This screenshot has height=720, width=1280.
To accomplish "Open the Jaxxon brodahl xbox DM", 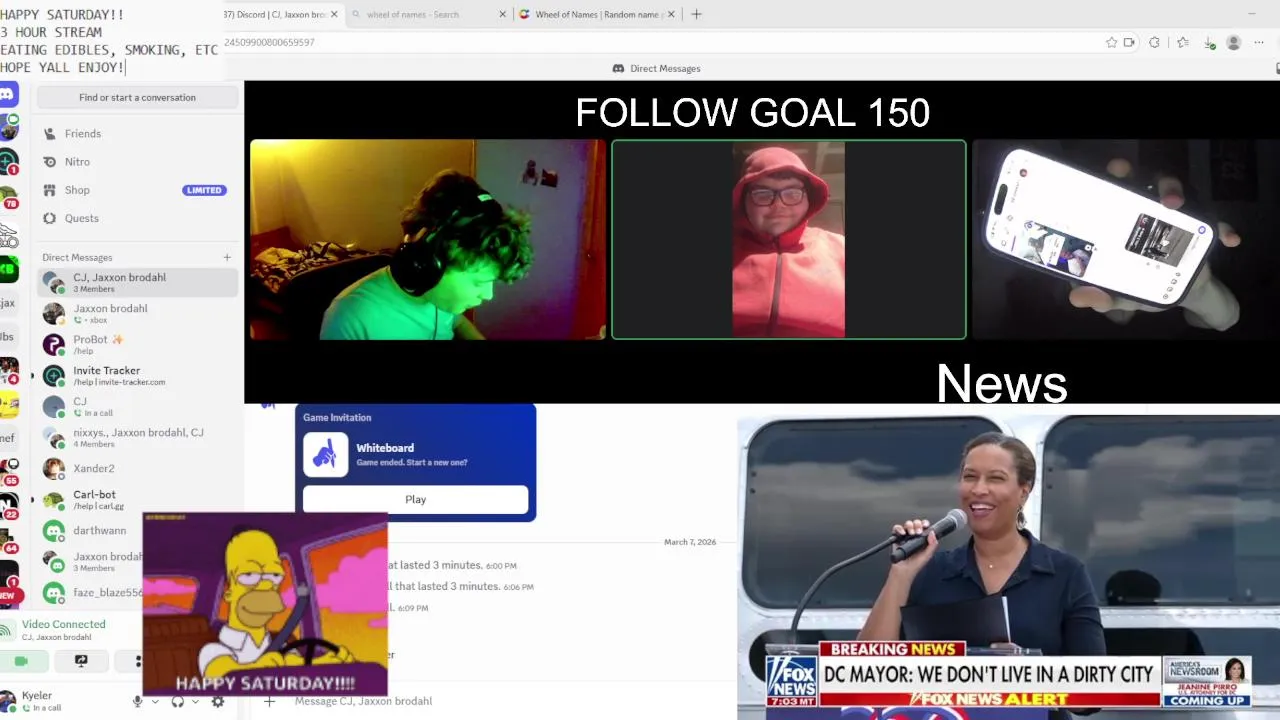I will click(138, 313).
